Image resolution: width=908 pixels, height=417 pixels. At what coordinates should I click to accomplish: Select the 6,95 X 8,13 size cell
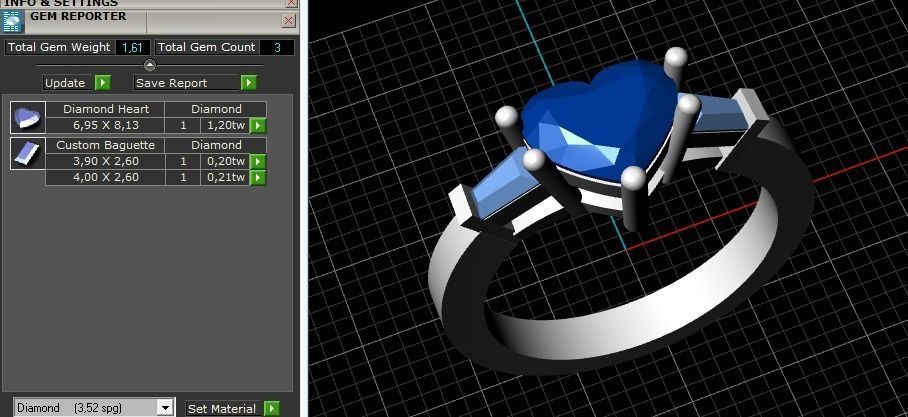pyautogui.click(x=105, y=125)
